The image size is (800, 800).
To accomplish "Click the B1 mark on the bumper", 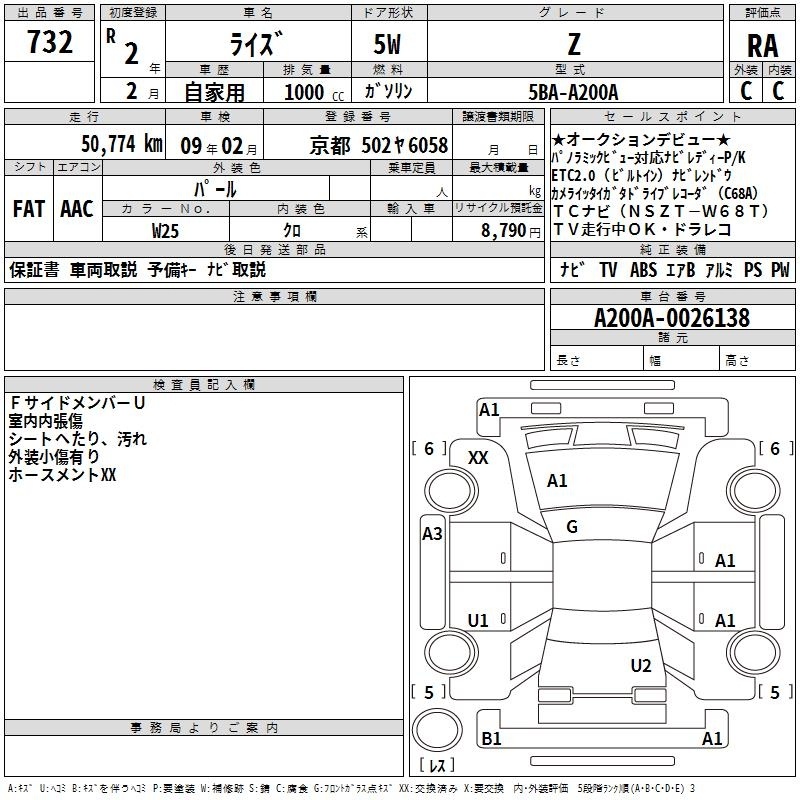I will [x=491, y=739].
